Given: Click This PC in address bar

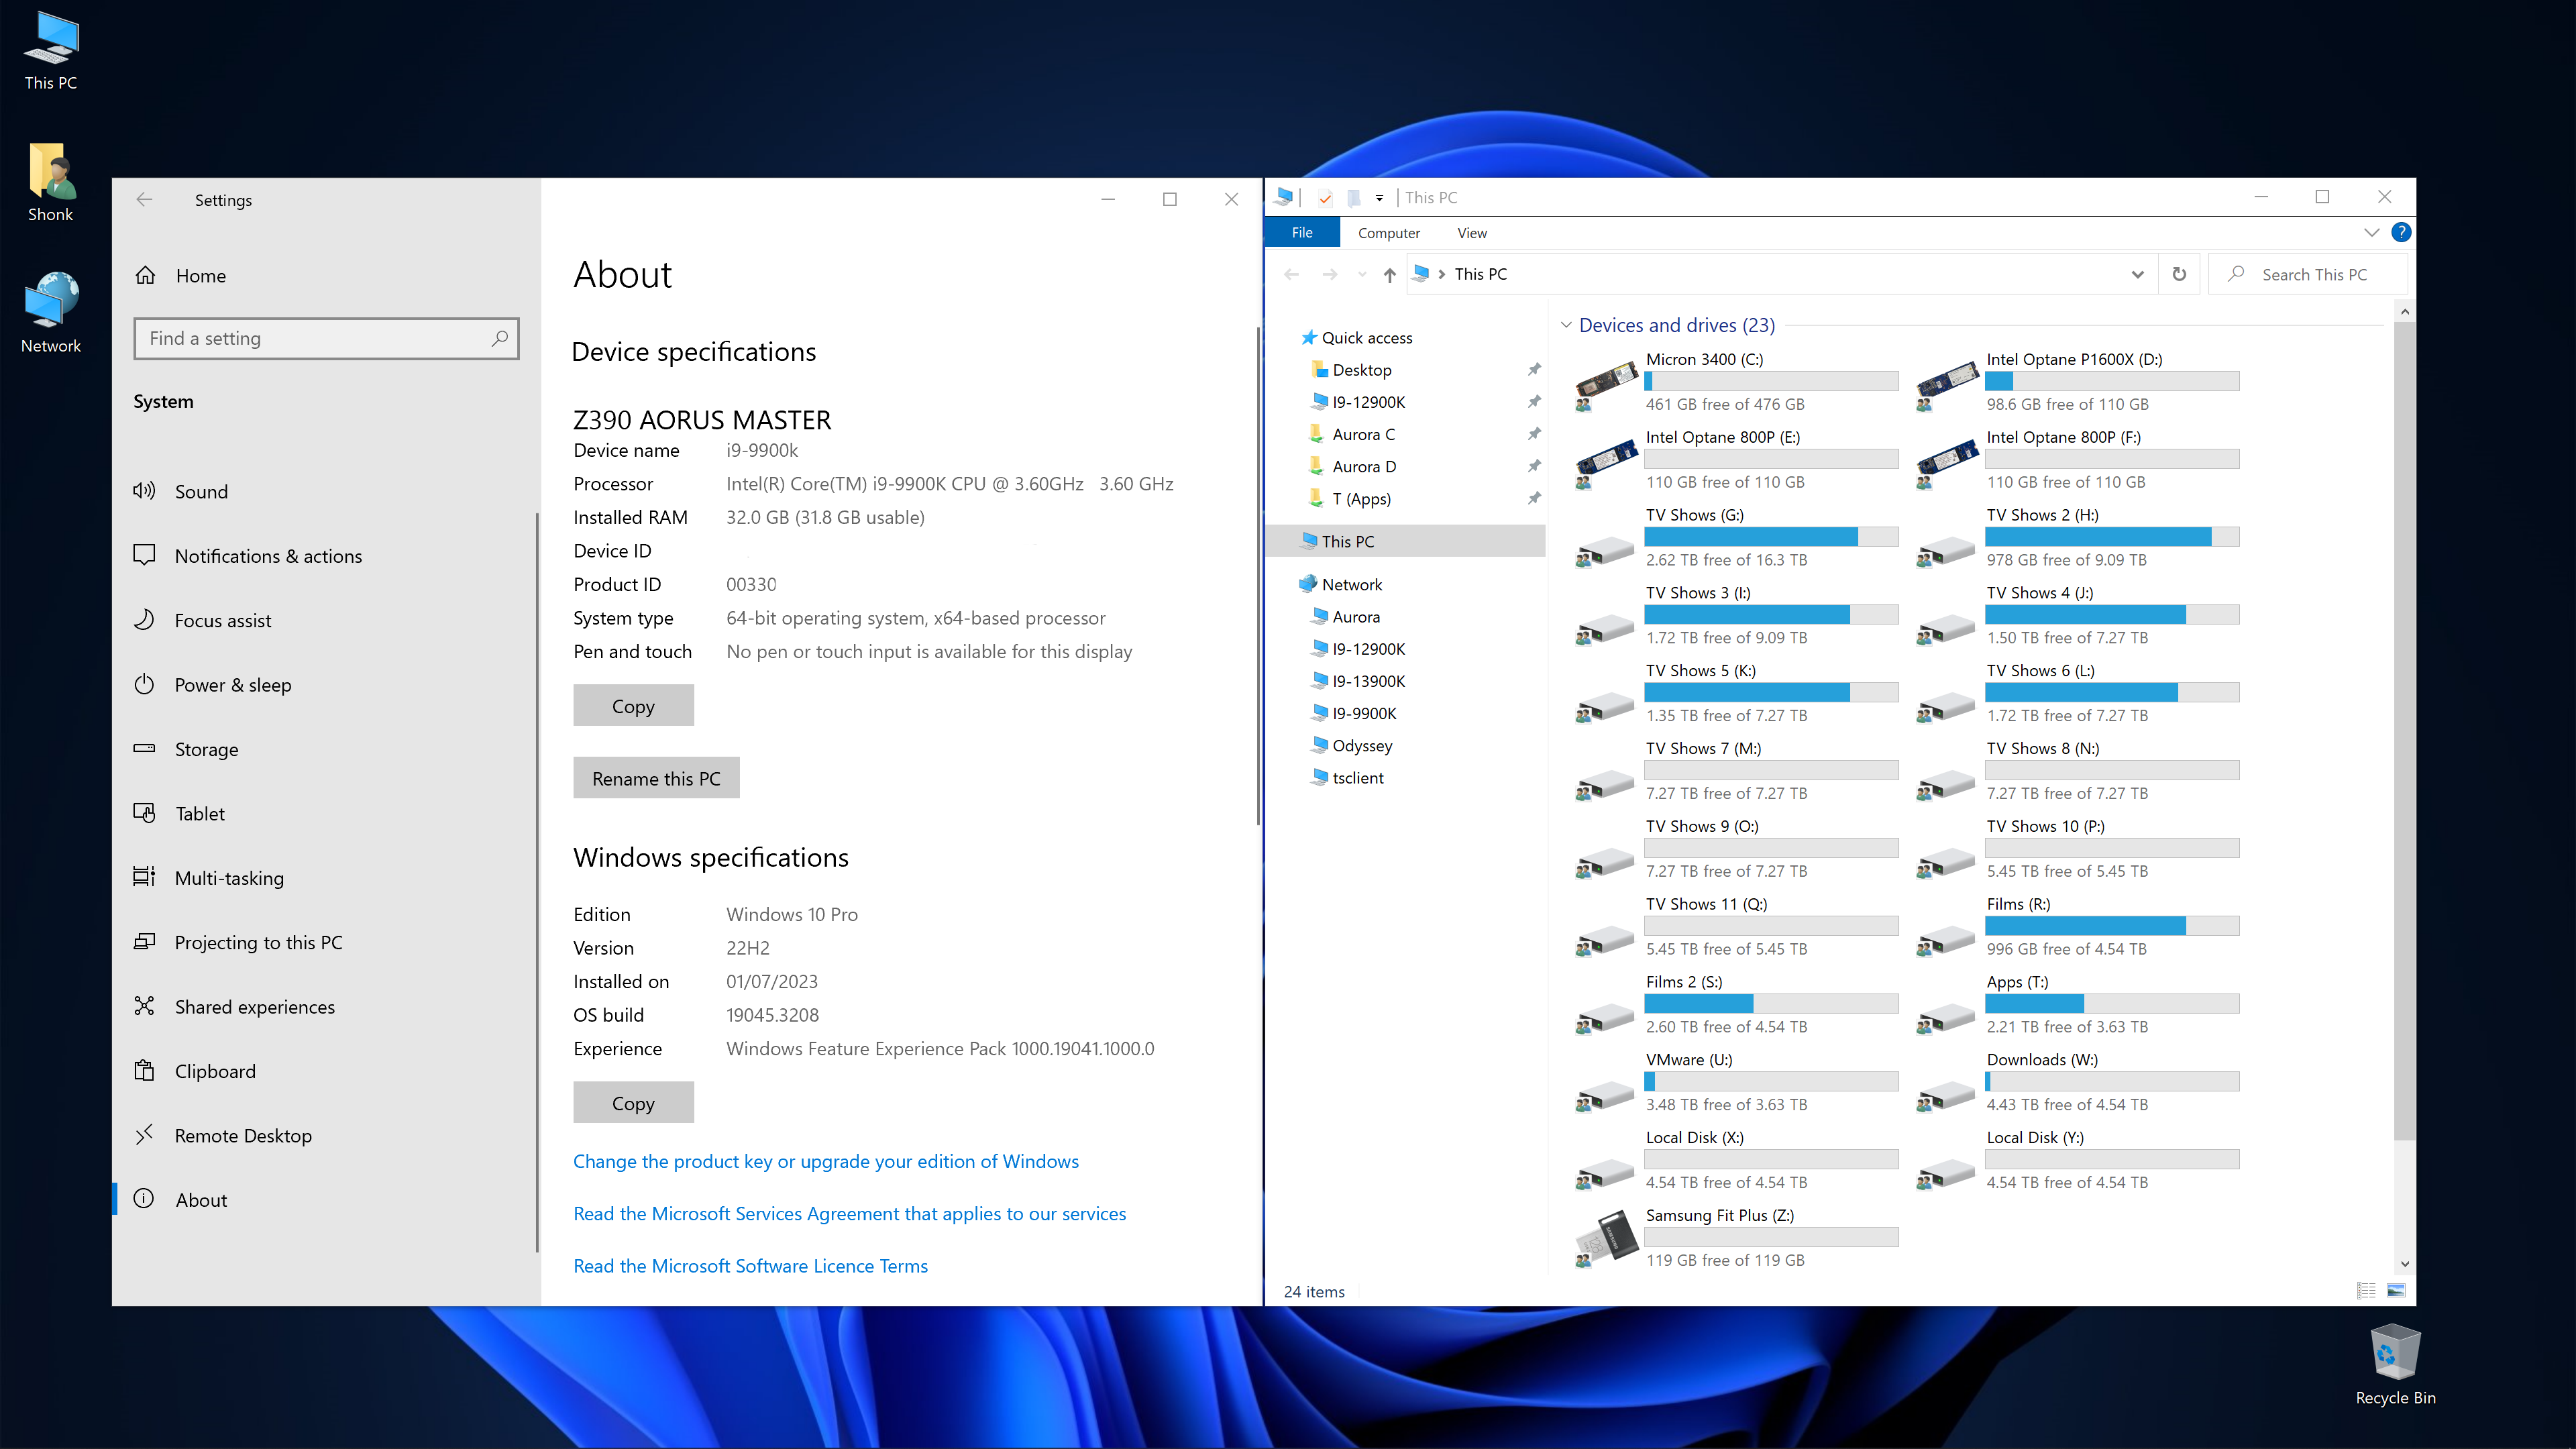Looking at the screenshot, I should [1480, 274].
